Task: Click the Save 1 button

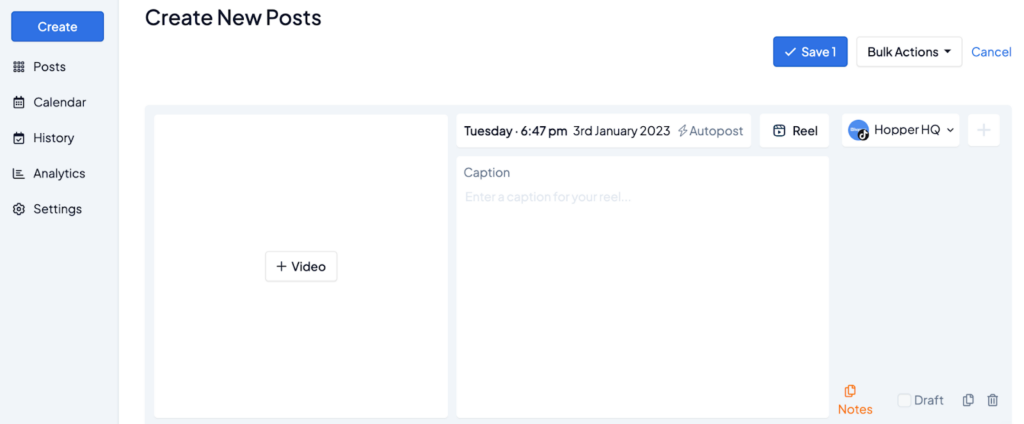Action: pos(810,52)
